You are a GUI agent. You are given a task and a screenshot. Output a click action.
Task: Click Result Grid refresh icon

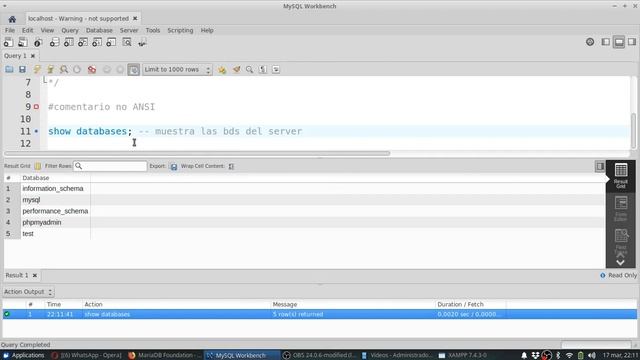38,166
